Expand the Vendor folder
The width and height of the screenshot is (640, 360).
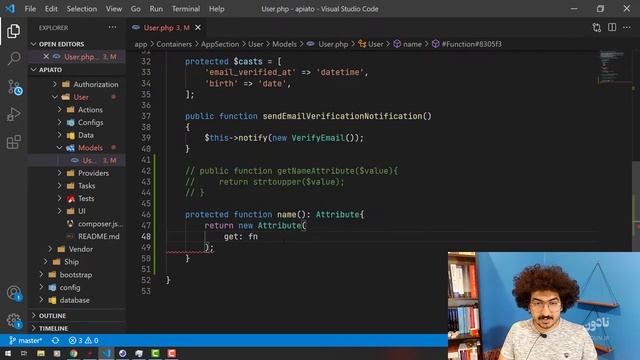pyautogui.click(x=77, y=249)
